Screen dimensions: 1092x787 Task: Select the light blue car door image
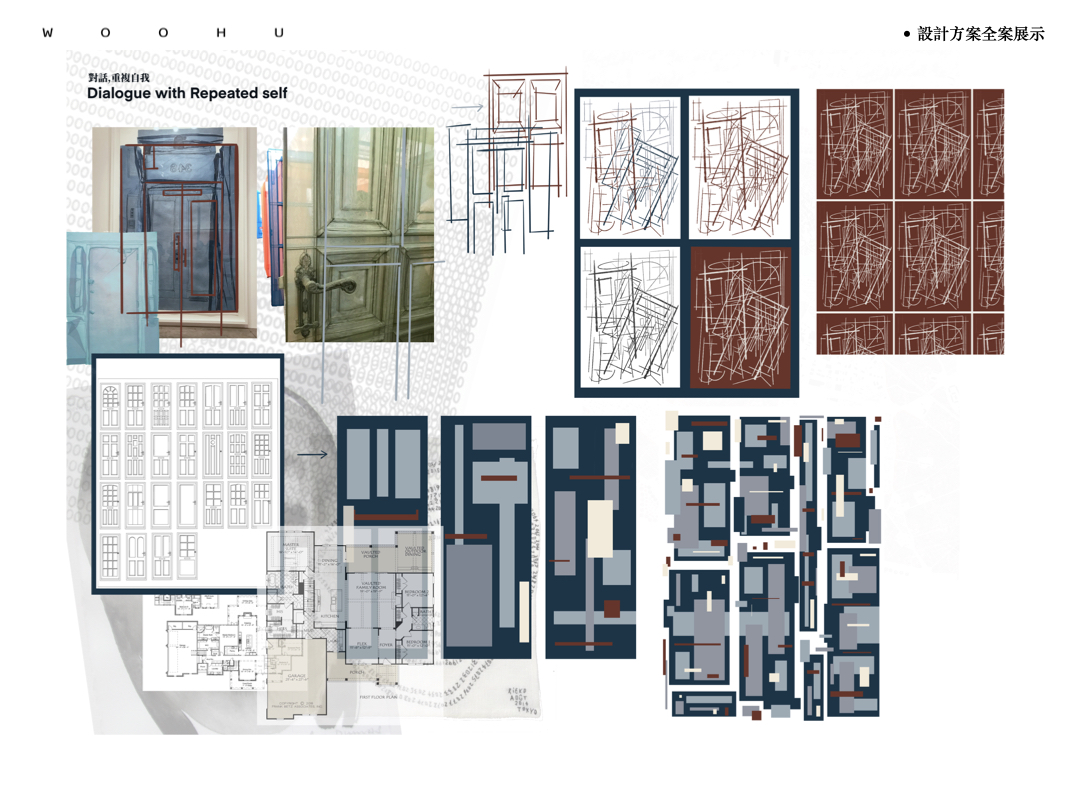coord(112,297)
